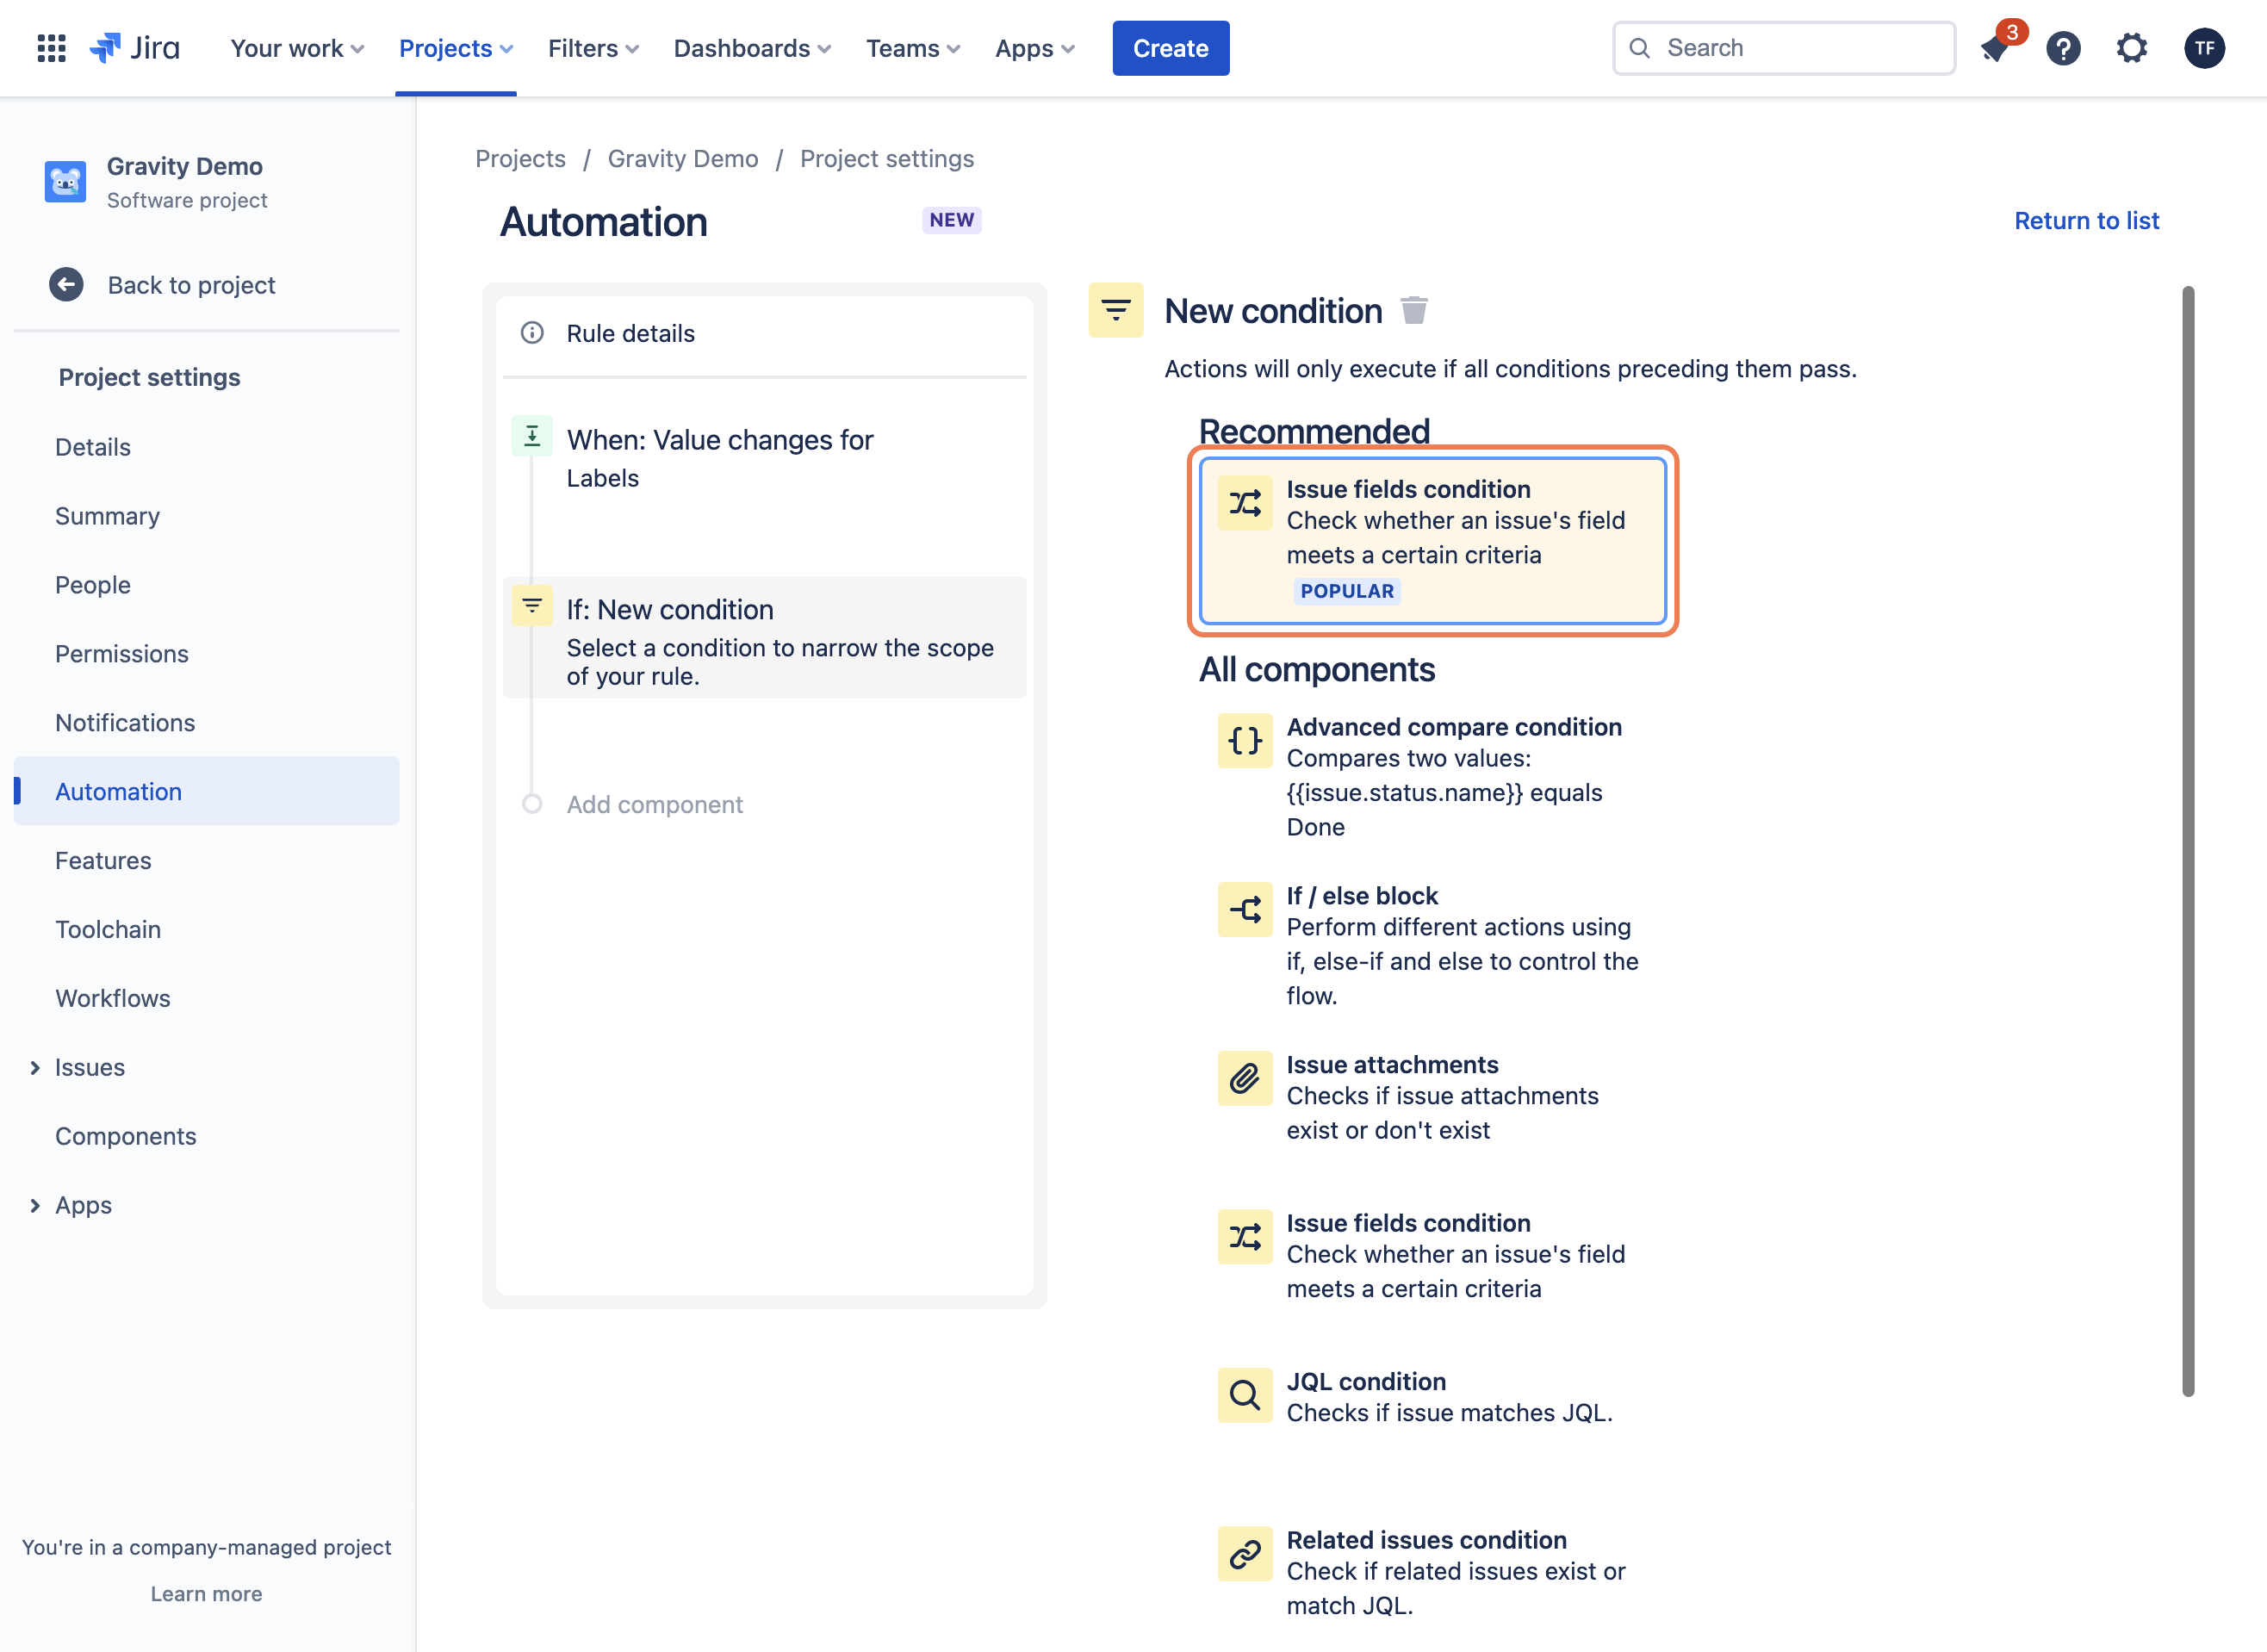Click the Labels trigger icon in rule

tap(532, 436)
